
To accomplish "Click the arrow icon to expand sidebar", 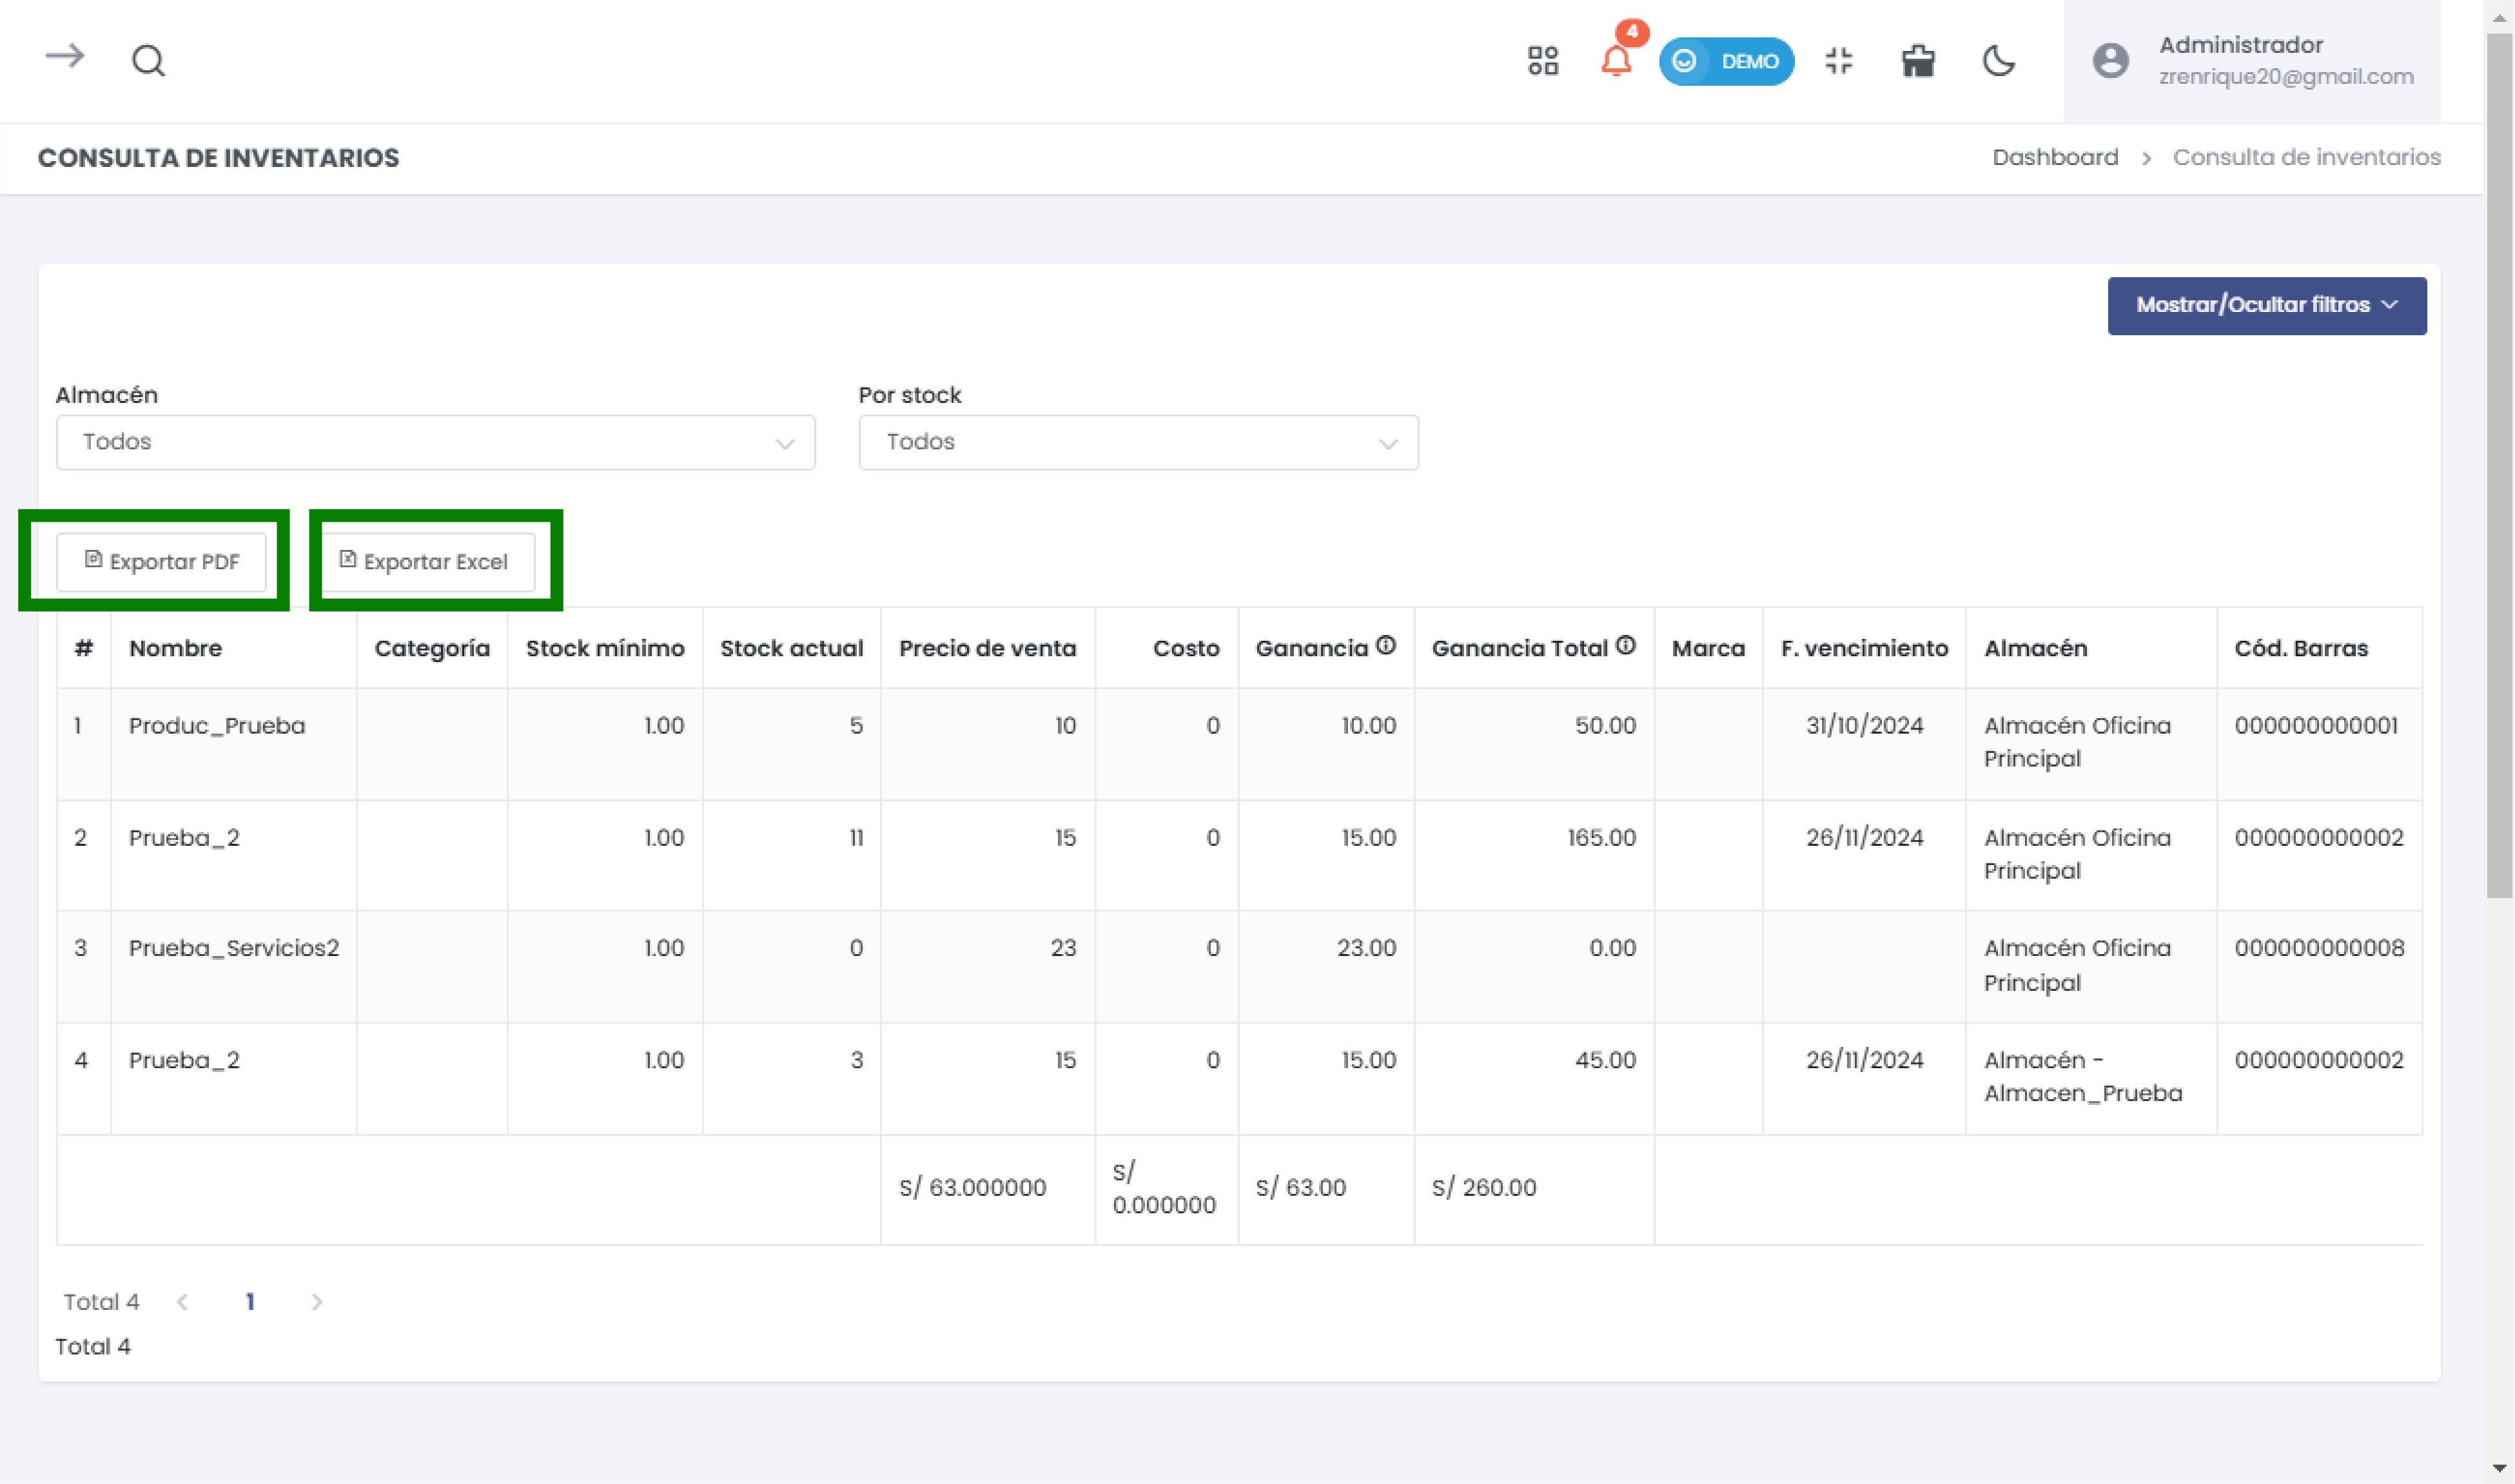I will pos(65,57).
